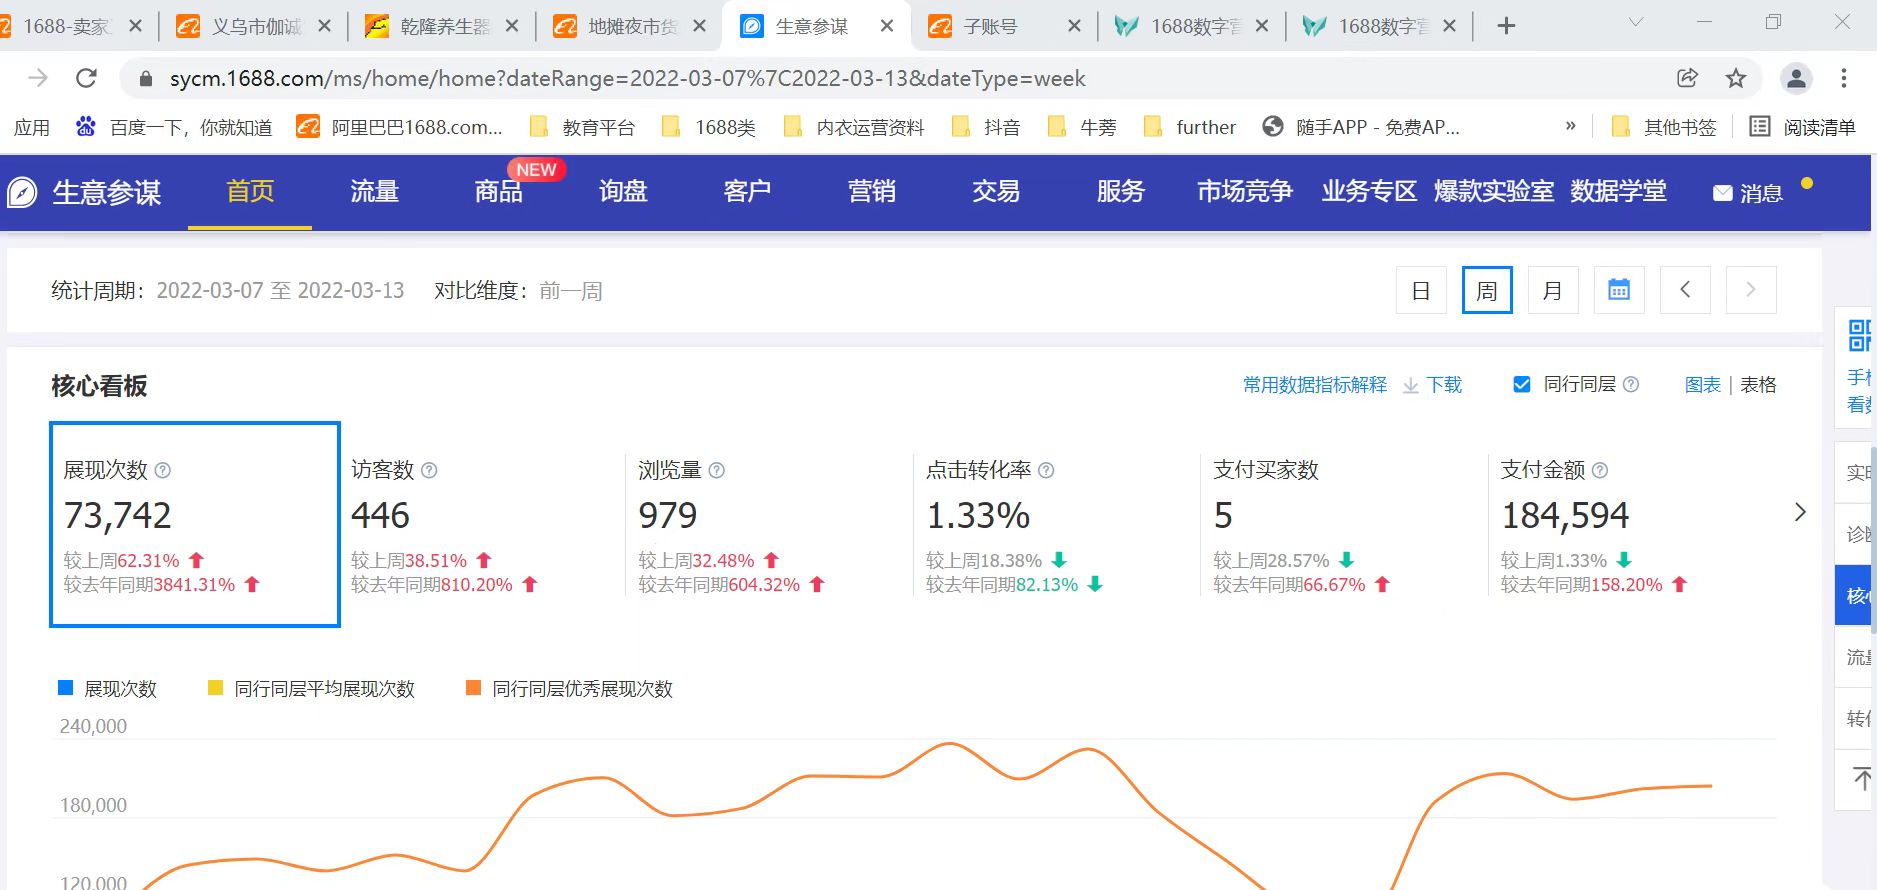The image size is (1877, 890).
Task: Open the 流量 navigation tab
Action: click(374, 192)
